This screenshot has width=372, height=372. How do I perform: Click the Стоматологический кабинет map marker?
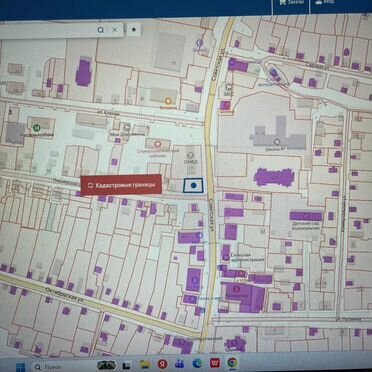pyautogui.click(x=158, y=144)
